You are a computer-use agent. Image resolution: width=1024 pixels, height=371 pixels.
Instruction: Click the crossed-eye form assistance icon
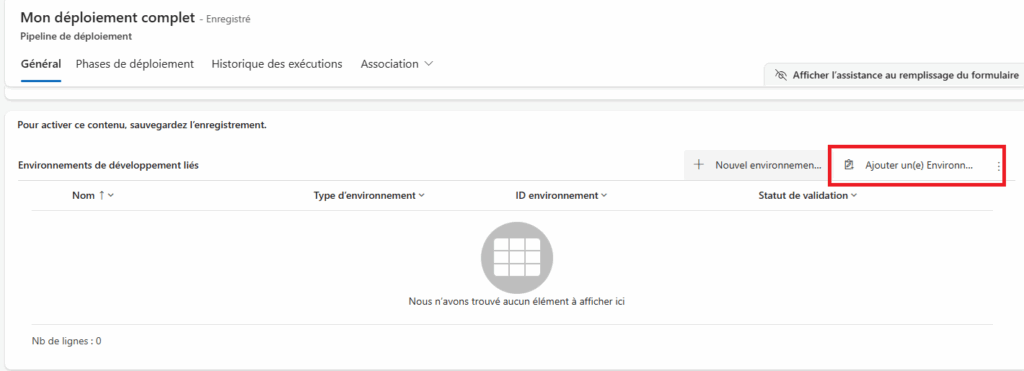(780, 75)
